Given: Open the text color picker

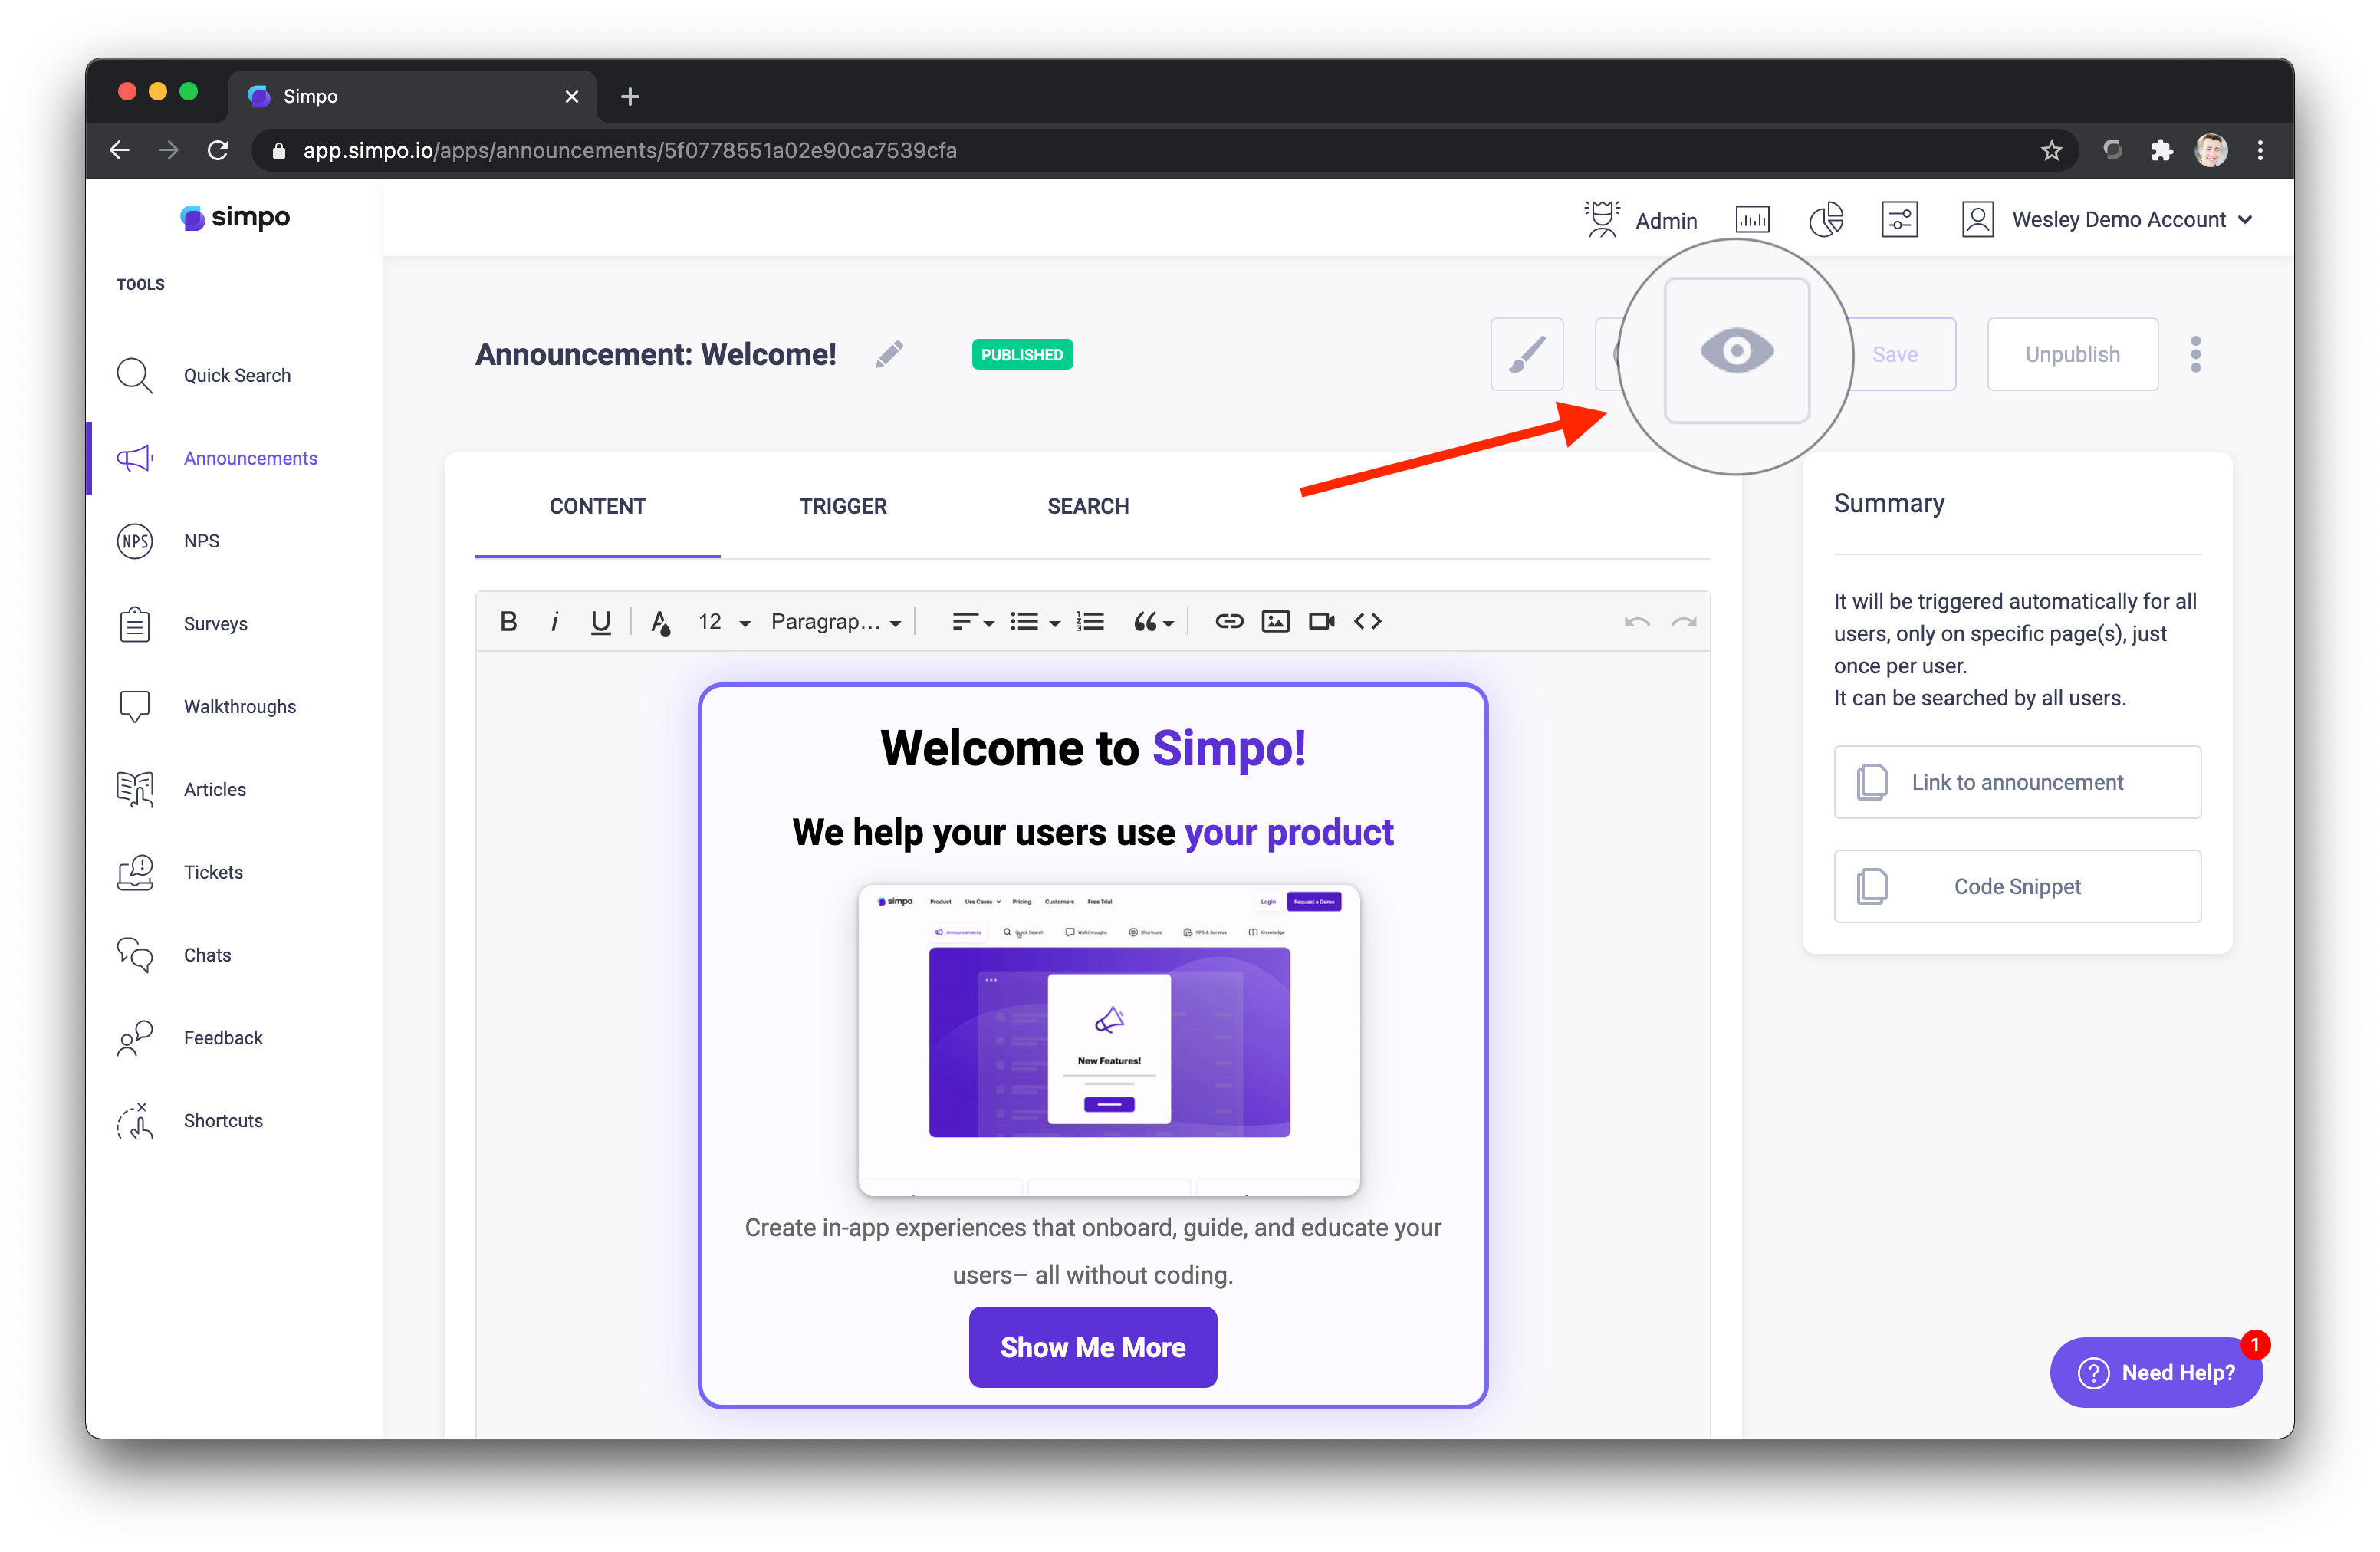Looking at the screenshot, I should coord(660,621).
